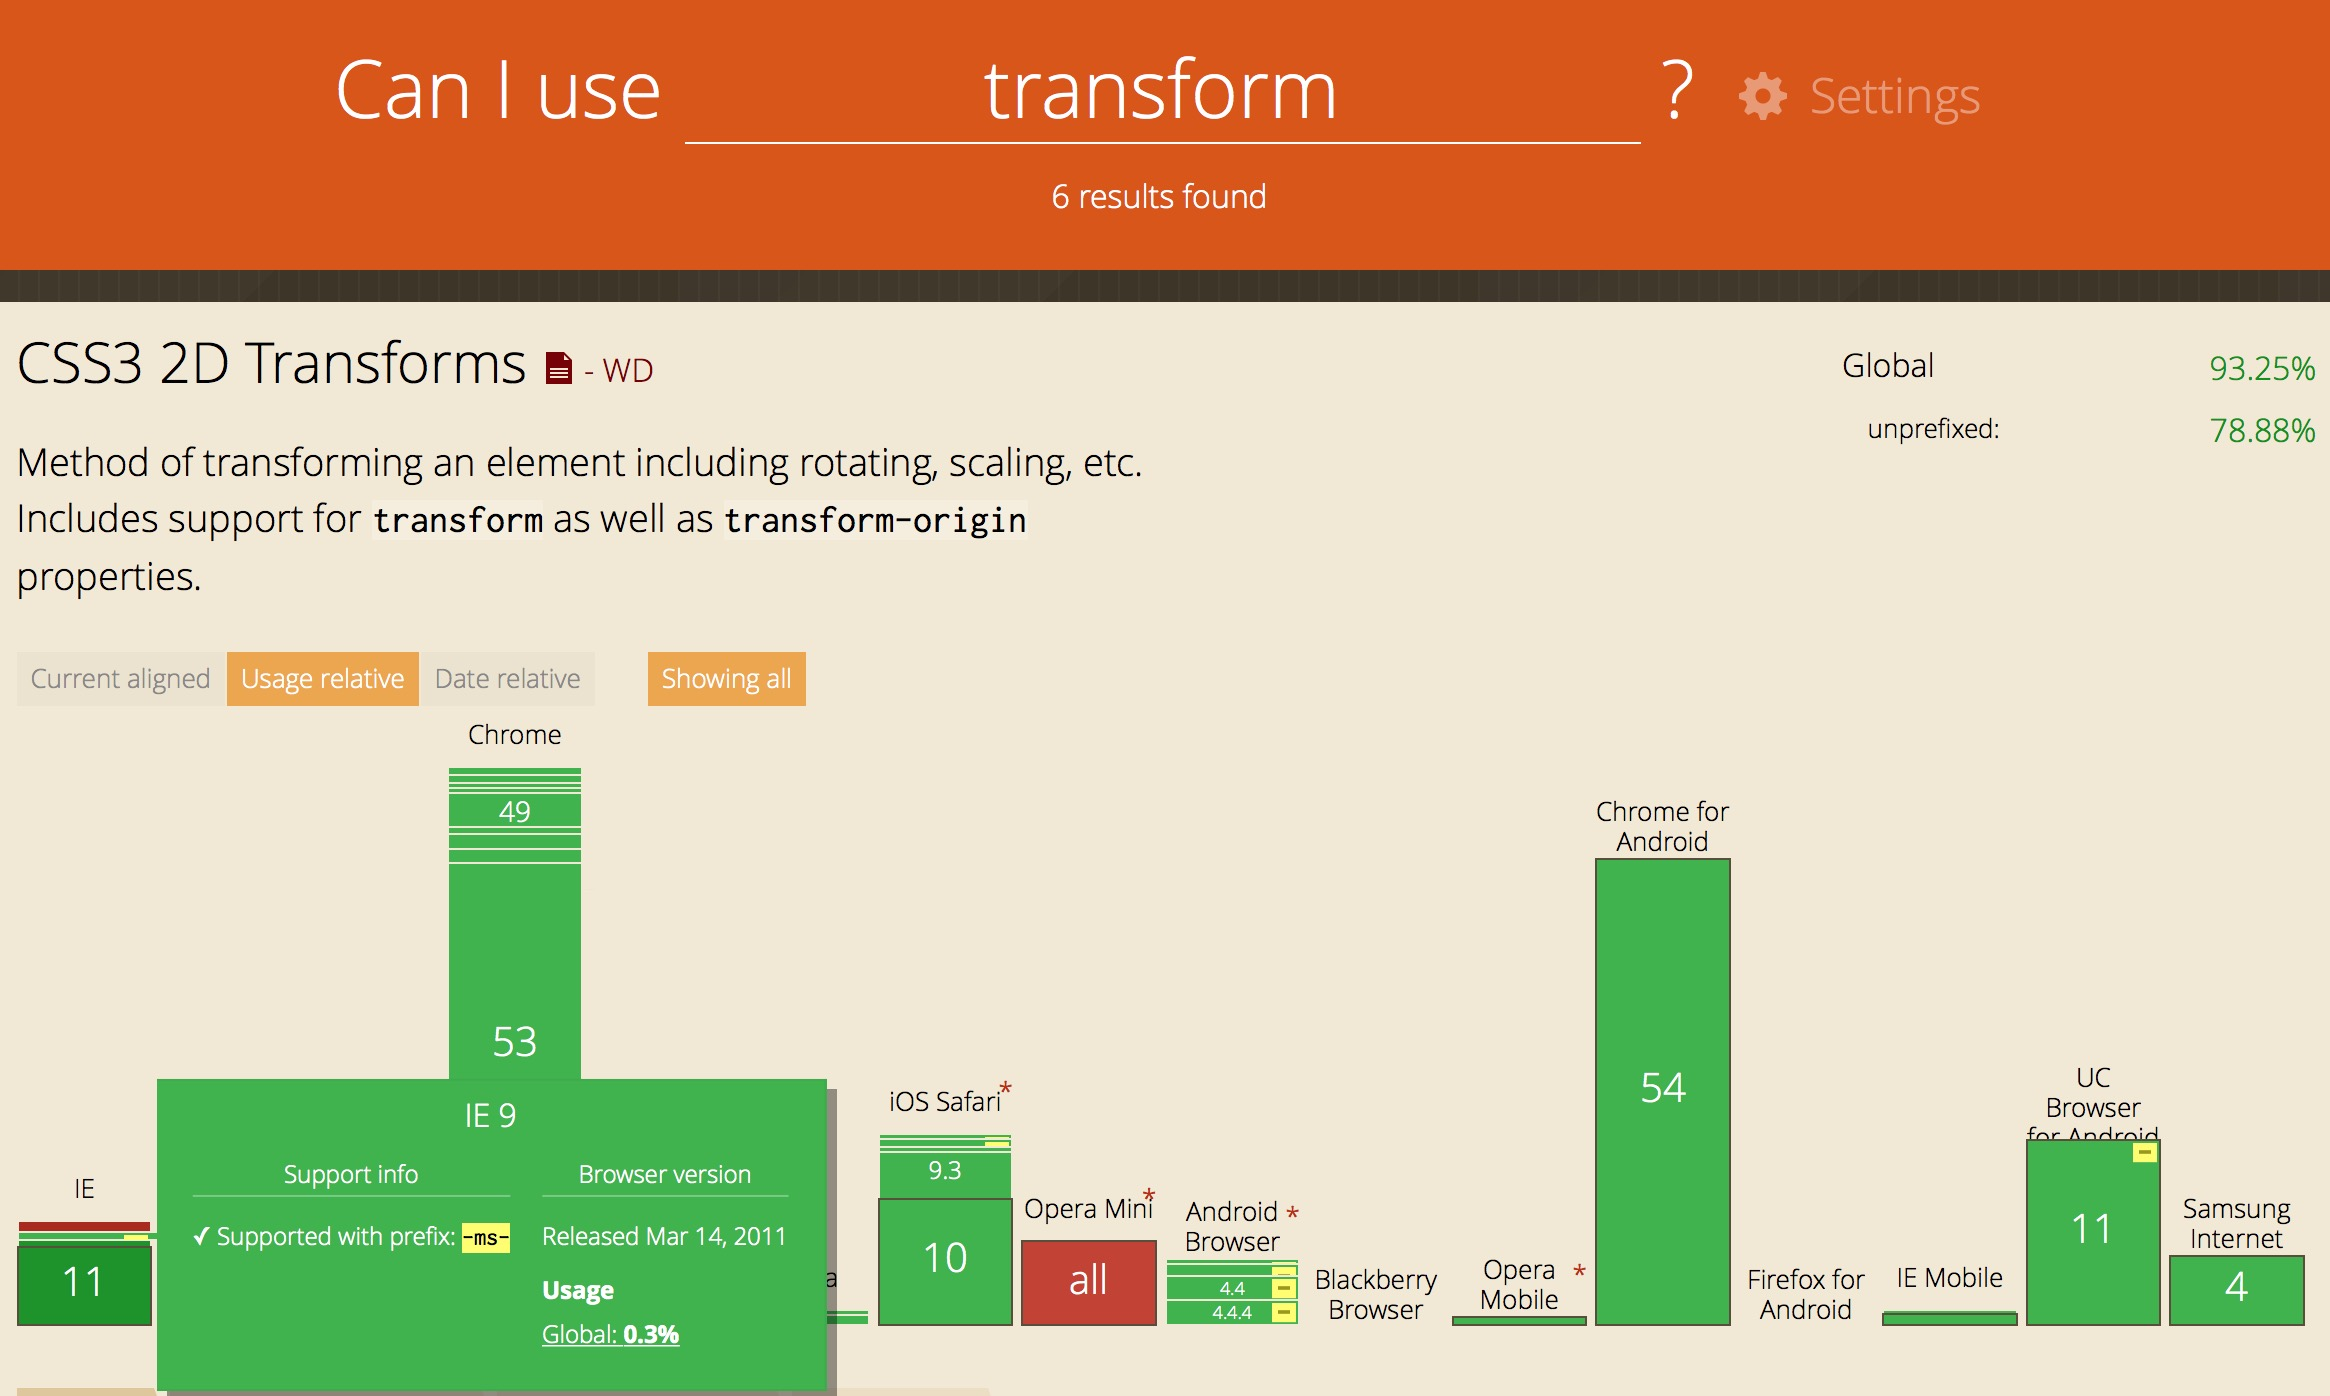Screen dimensions: 2330x1396
Task: Open the W3C spec document icon
Action: (x=559, y=368)
